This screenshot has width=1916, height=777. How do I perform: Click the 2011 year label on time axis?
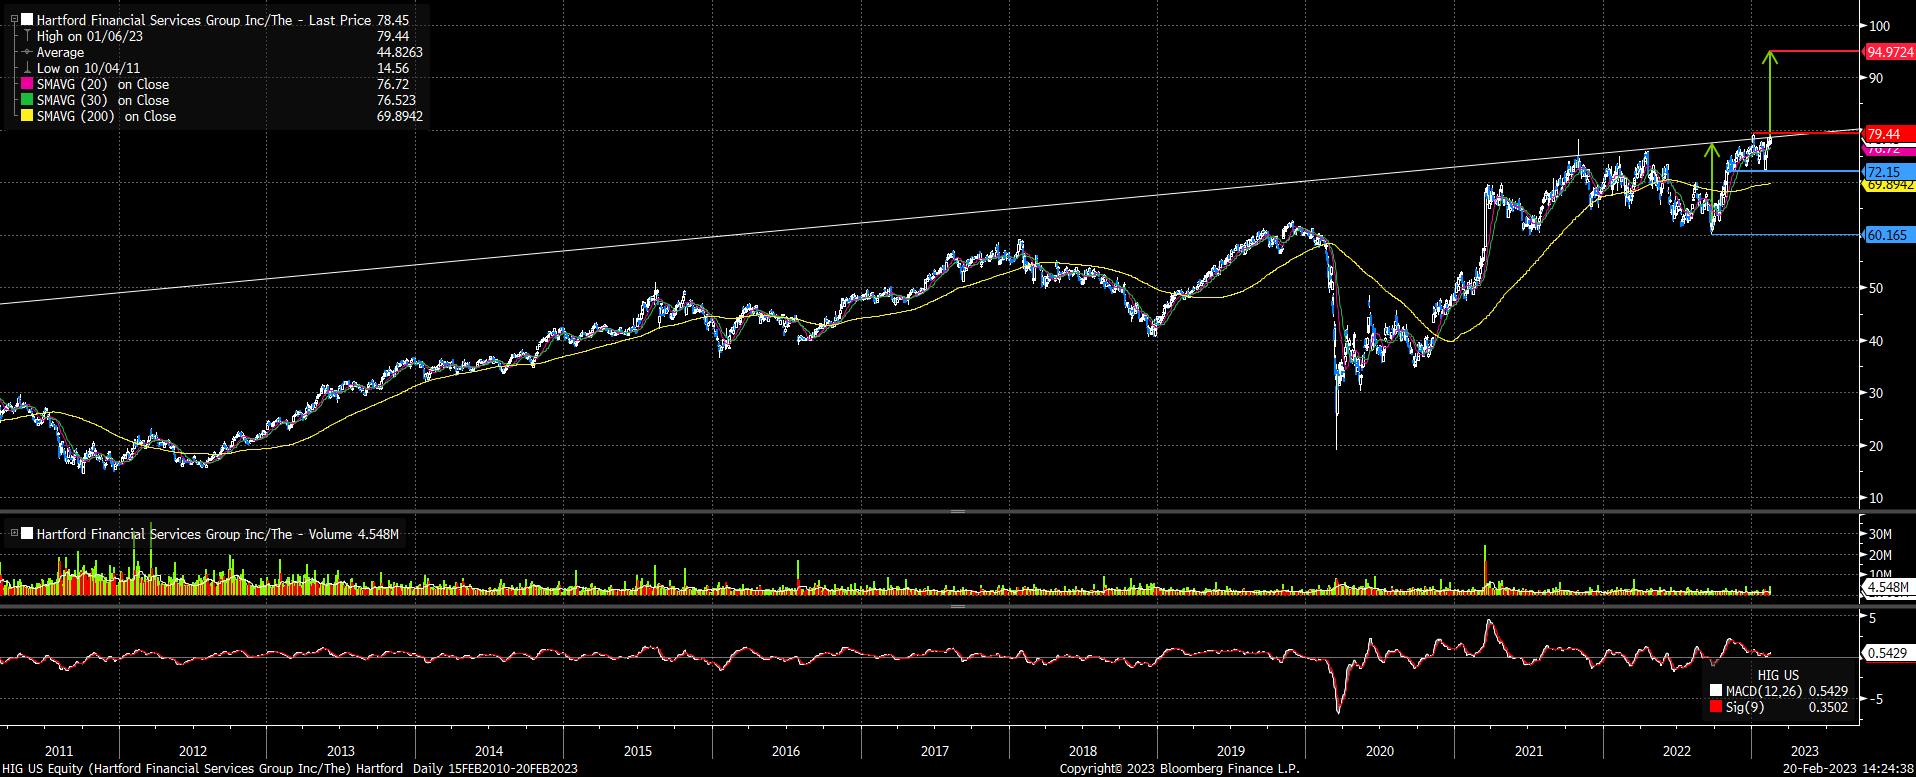point(59,751)
